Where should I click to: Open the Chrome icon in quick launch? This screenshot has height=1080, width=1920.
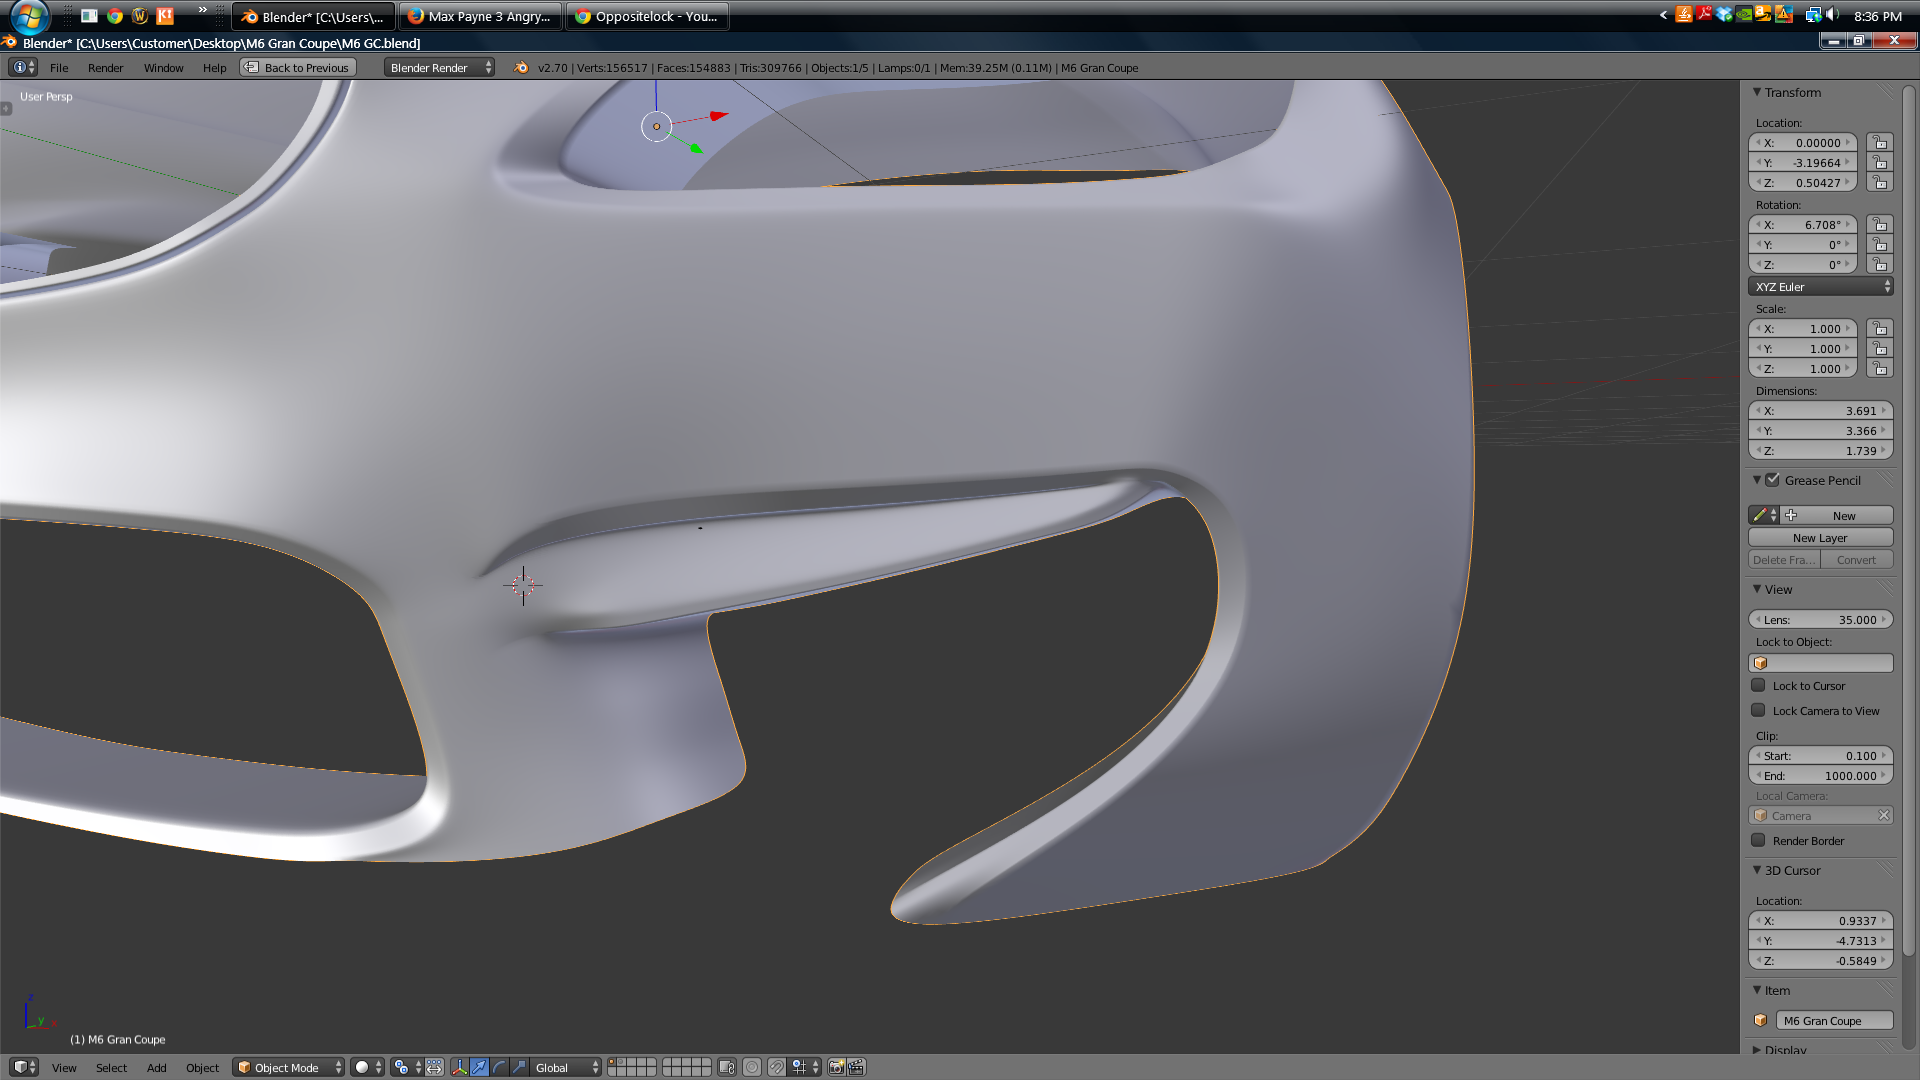[115, 16]
